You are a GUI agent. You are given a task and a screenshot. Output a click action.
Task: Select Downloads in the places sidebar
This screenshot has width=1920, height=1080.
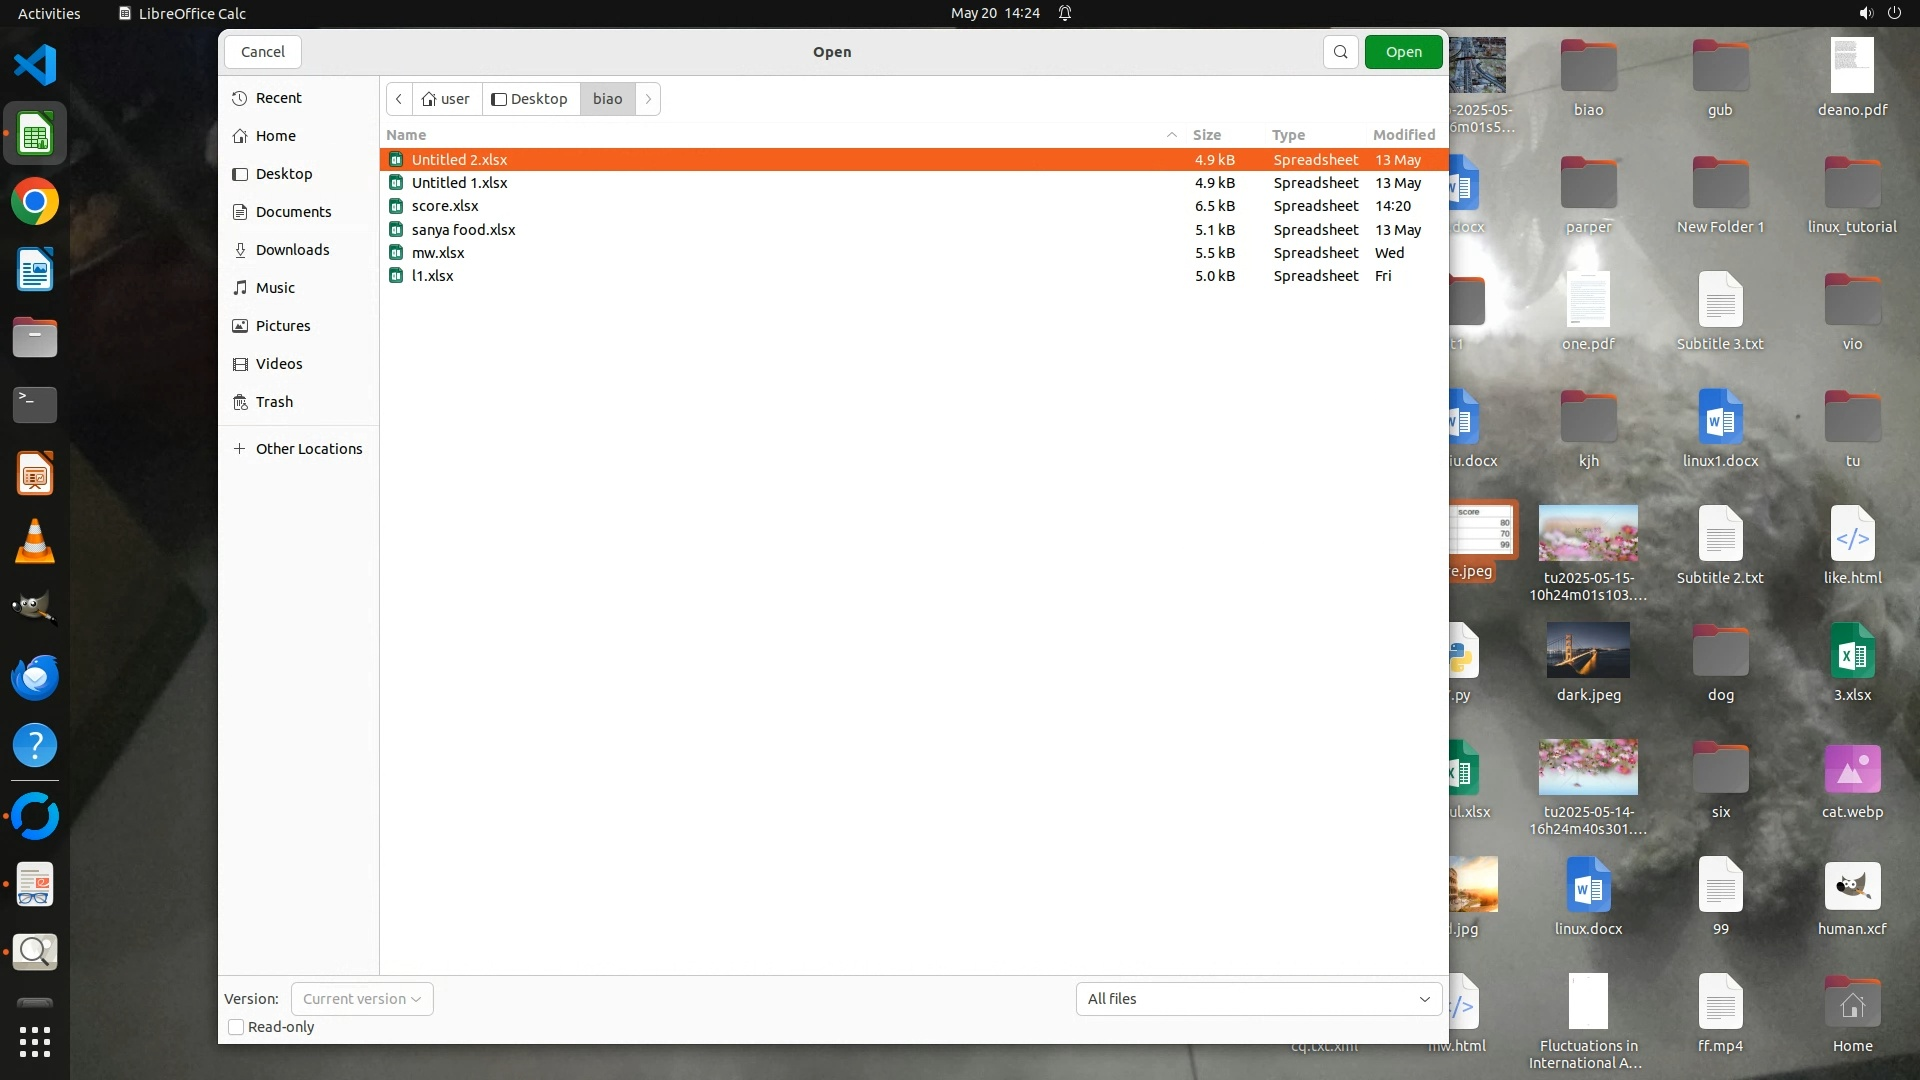[292, 250]
